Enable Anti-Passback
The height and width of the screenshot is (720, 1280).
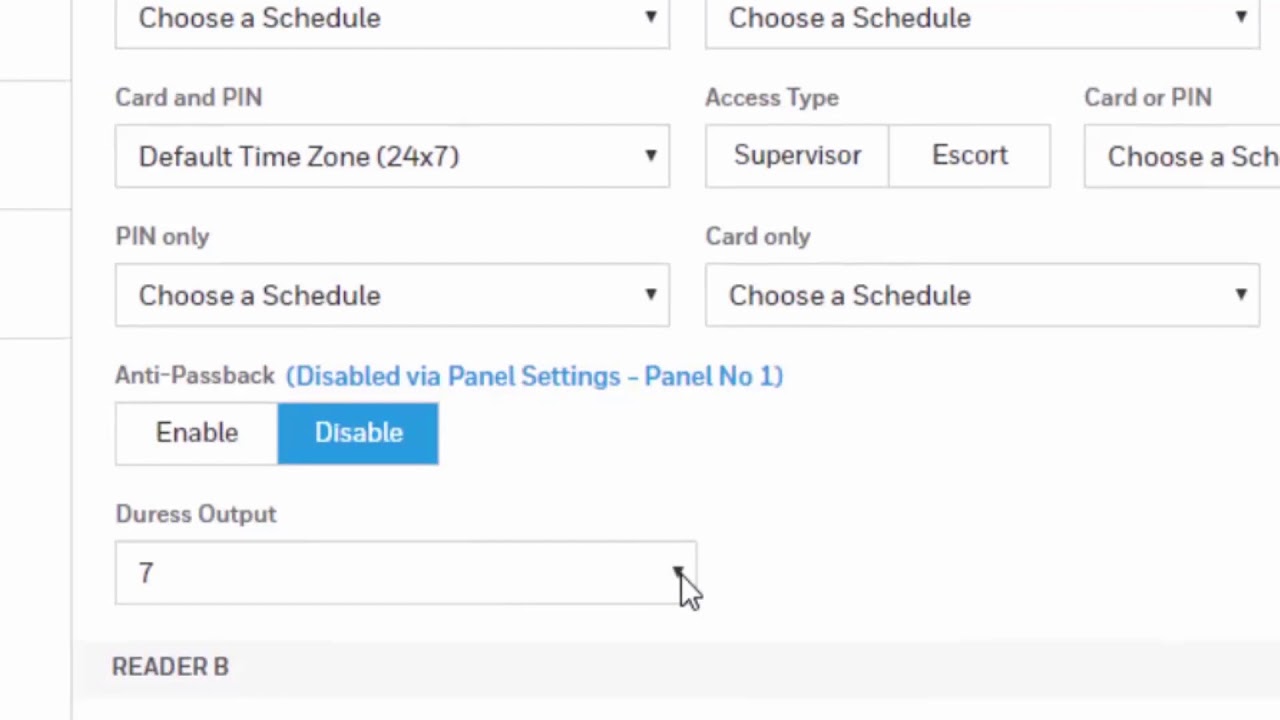pyautogui.click(x=196, y=433)
